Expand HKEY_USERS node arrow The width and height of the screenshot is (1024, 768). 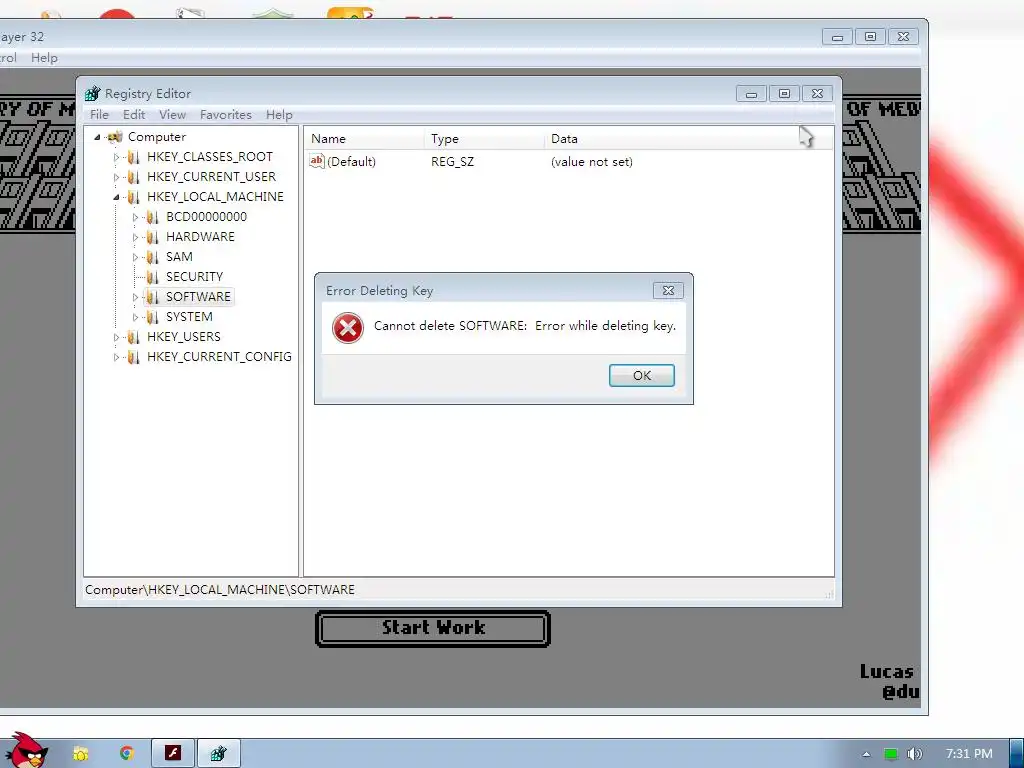pos(116,338)
